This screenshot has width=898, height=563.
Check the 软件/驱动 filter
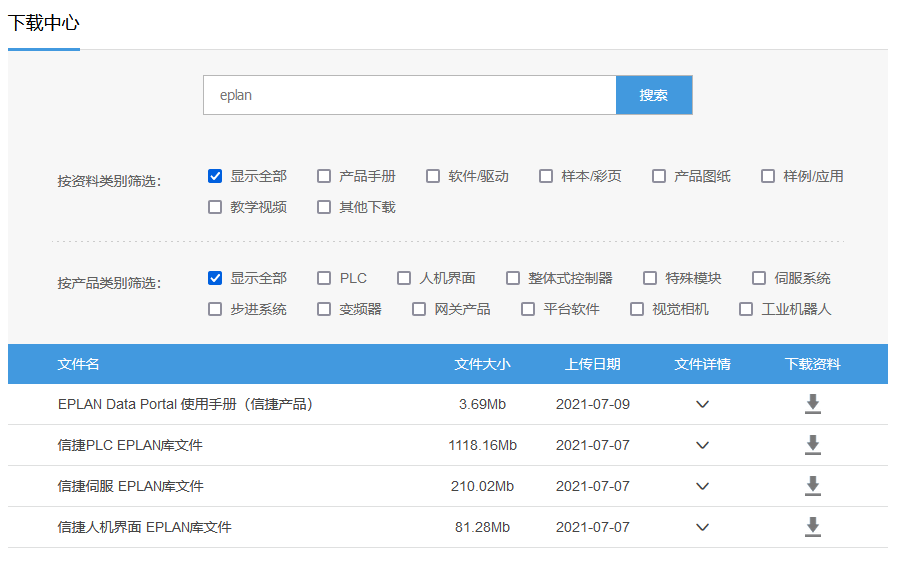(x=433, y=176)
